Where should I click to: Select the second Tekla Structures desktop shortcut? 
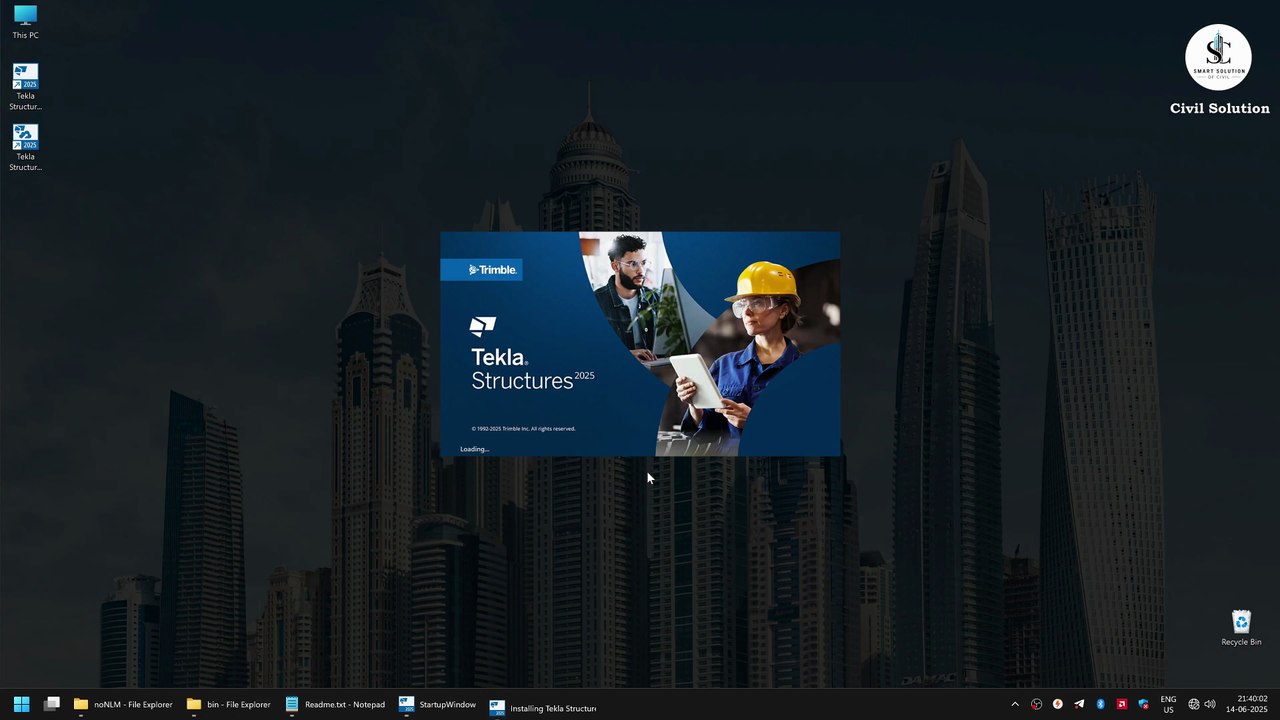point(25,148)
